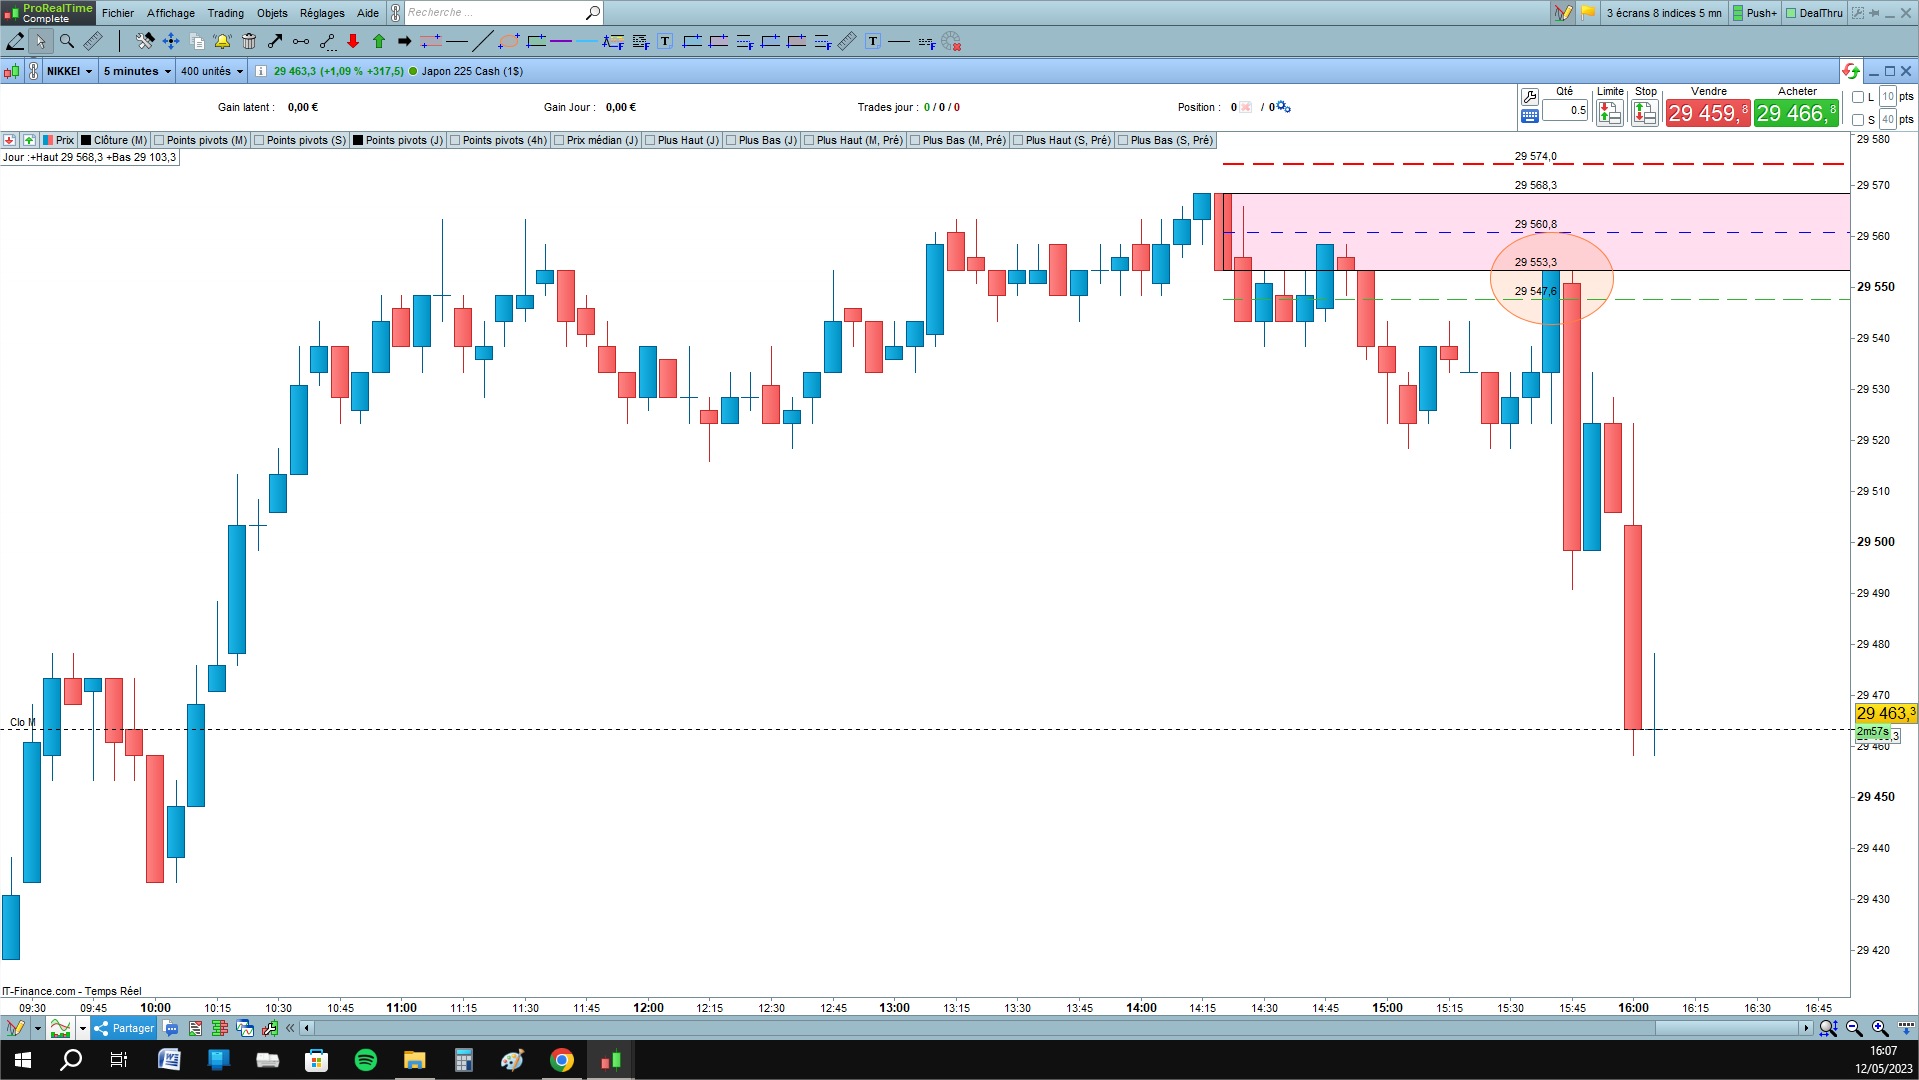This screenshot has height=1080, width=1919.
Task: Click the Acheter 29 466 buy button
Action: [1797, 113]
